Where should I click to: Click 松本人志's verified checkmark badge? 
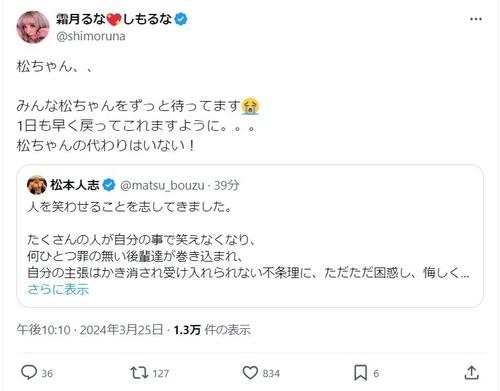[109, 185]
